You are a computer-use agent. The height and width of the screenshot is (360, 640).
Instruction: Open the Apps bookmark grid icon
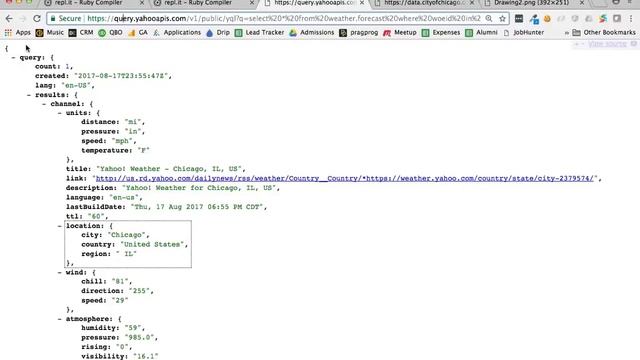pyautogui.click(x=8, y=33)
